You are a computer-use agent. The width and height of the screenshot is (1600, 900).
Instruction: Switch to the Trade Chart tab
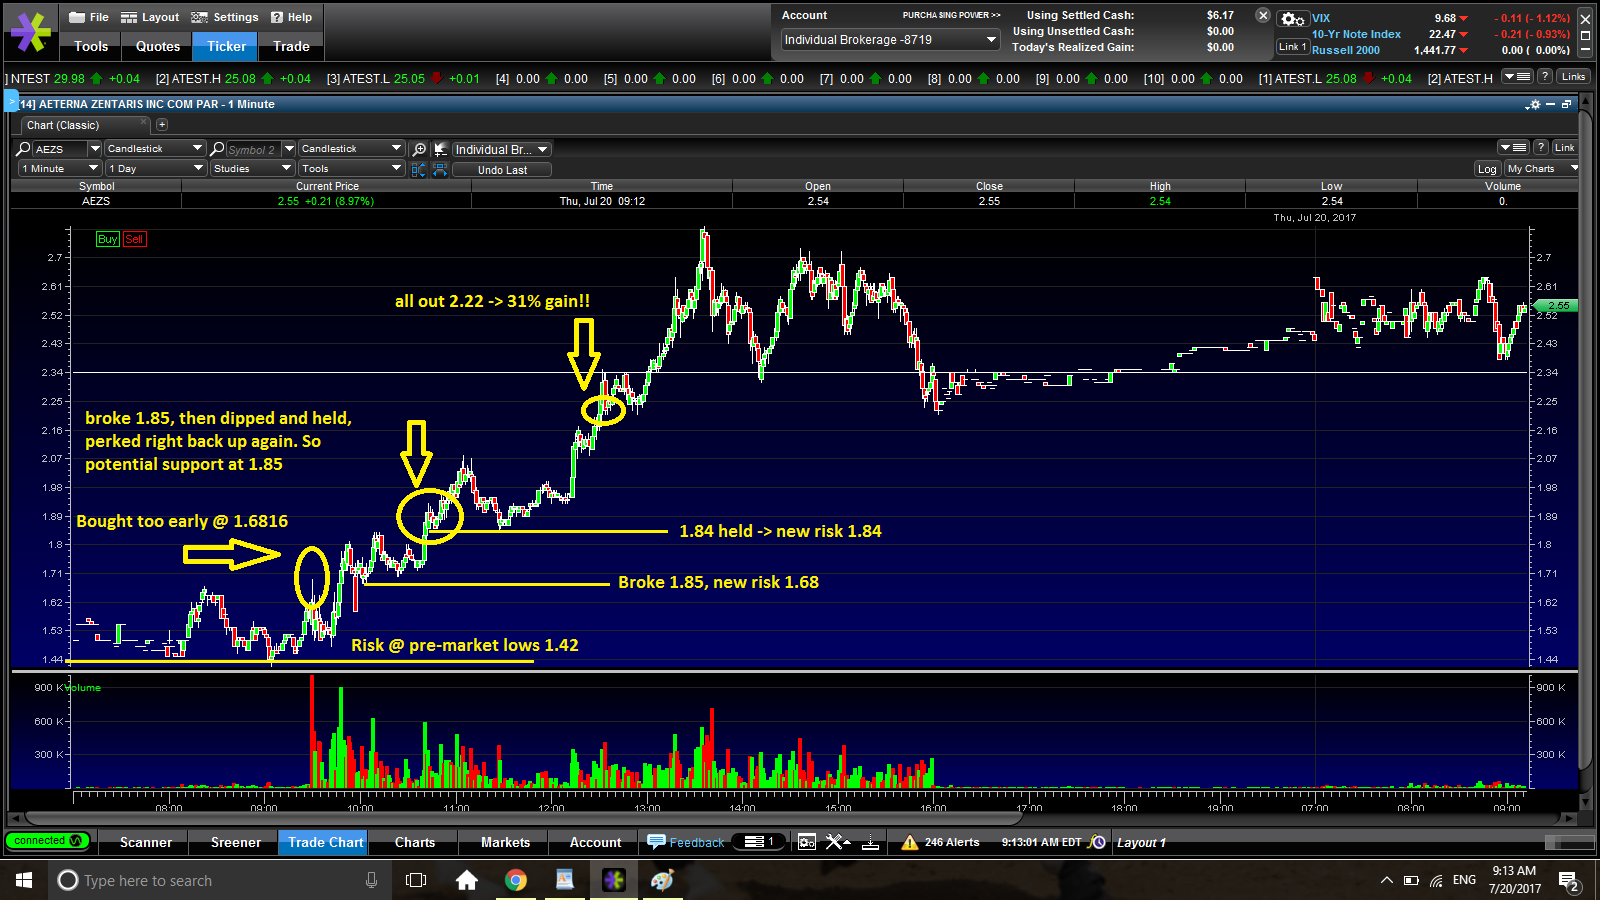(323, 842)
